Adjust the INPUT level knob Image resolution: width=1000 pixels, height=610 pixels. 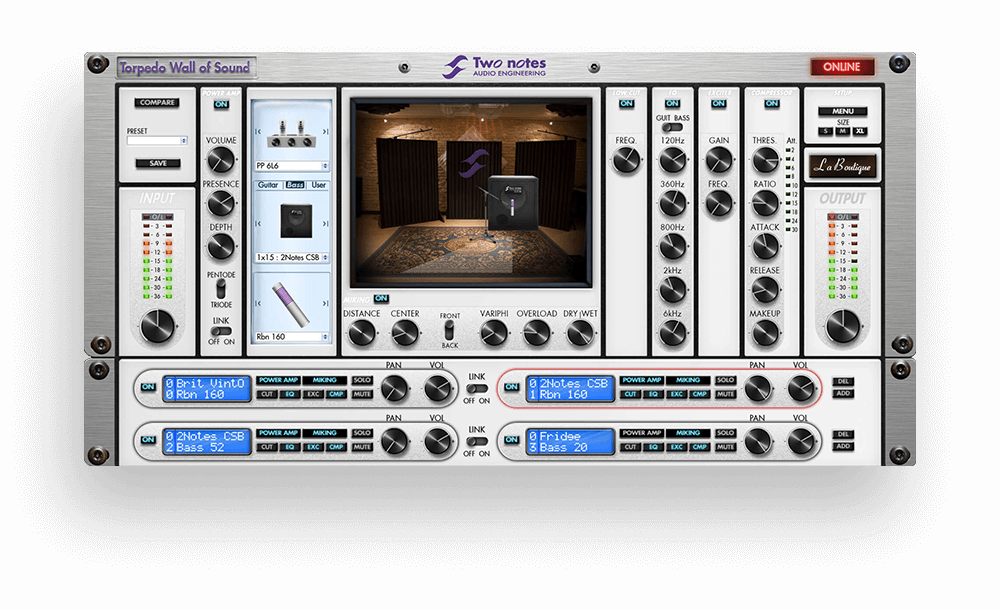(158, 326)
